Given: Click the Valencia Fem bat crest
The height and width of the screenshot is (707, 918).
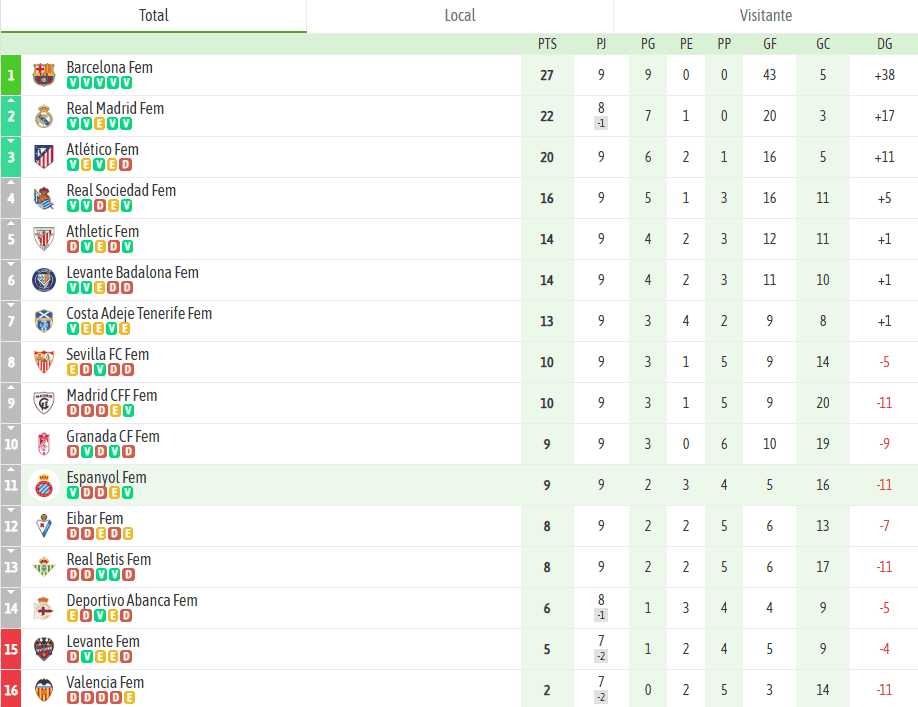Looking at the screenshot, I should pyautogui.click(x=44, y=690).
